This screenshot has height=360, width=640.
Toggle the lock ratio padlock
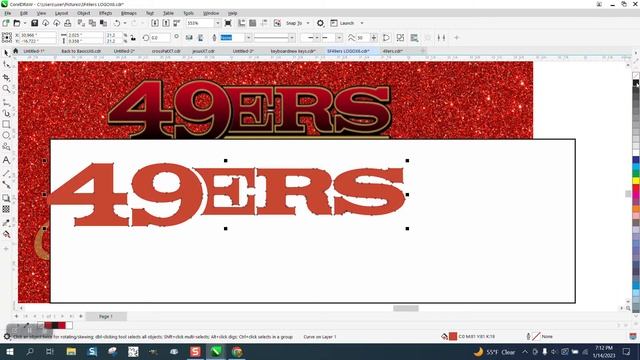(133, 38)
